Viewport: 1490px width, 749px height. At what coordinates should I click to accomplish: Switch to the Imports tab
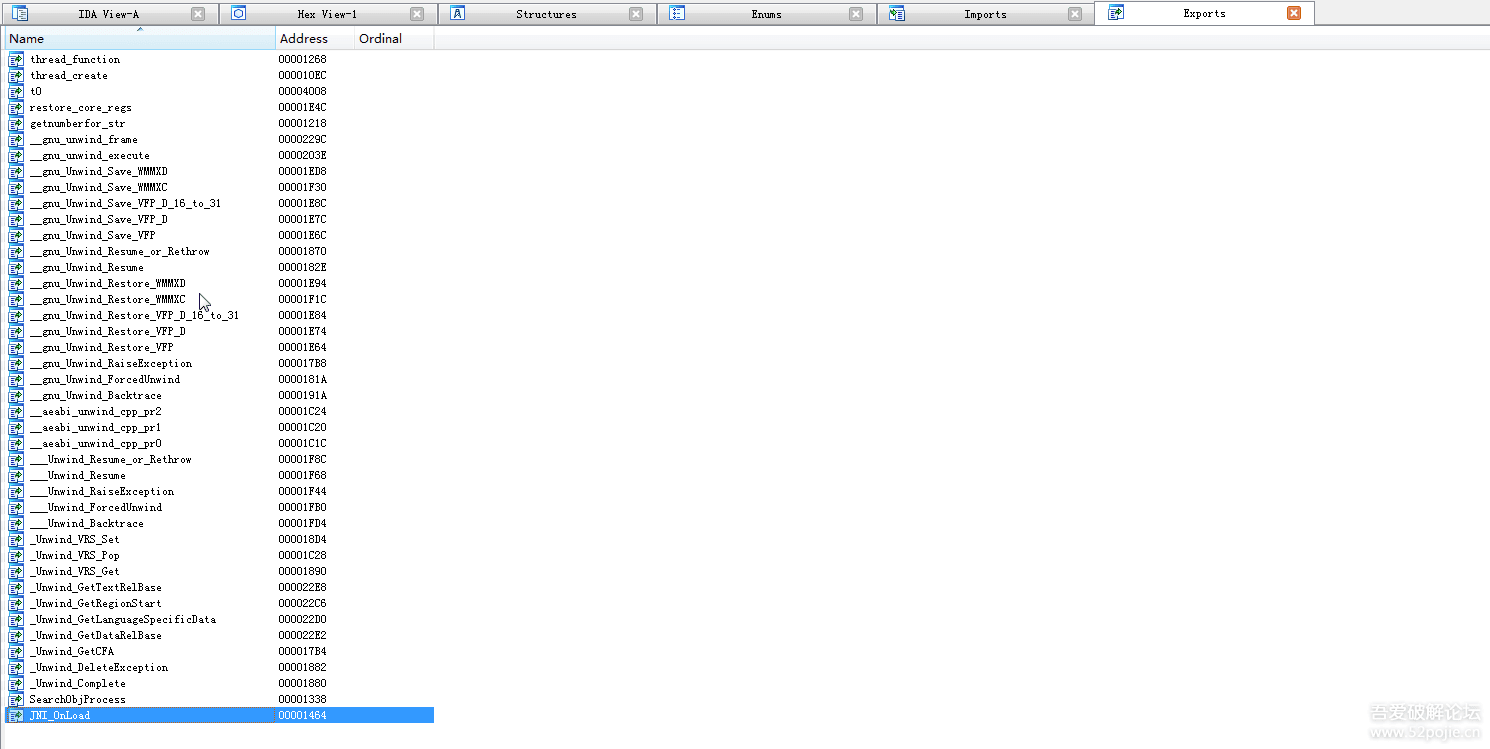pos(985,14)
